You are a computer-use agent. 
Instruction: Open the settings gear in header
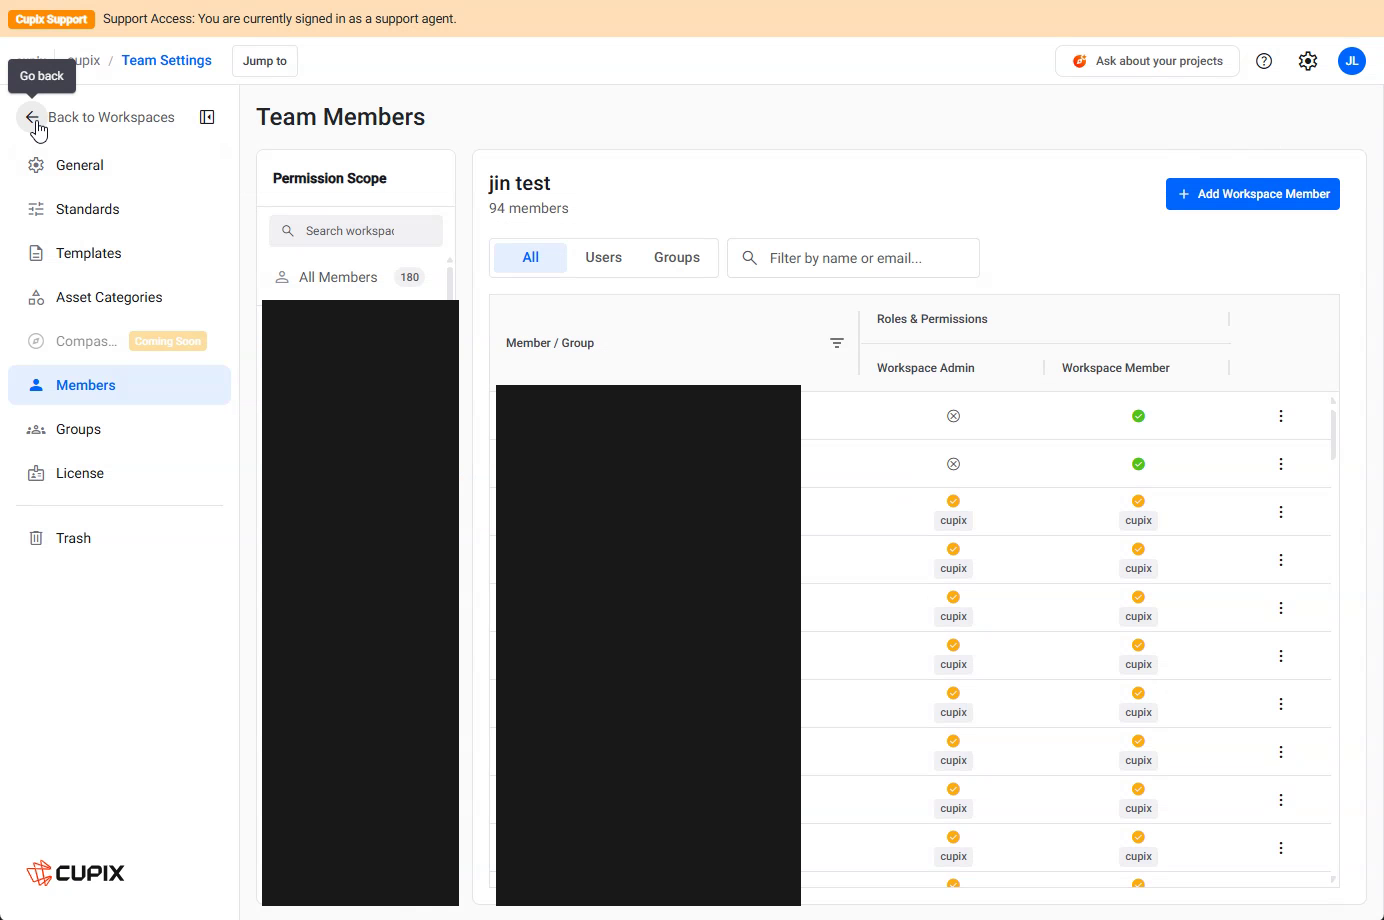(1308, 61)
